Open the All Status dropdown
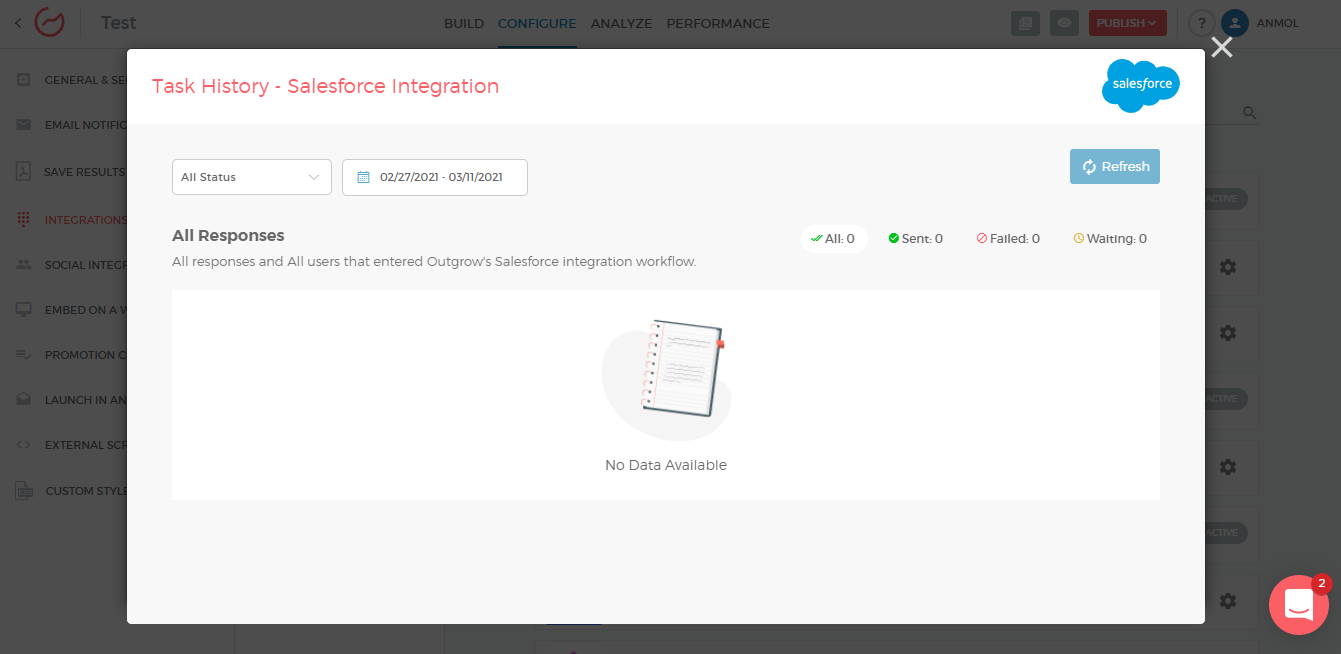This screenshot has width=1341, height=654. click(x=252, y=177)
